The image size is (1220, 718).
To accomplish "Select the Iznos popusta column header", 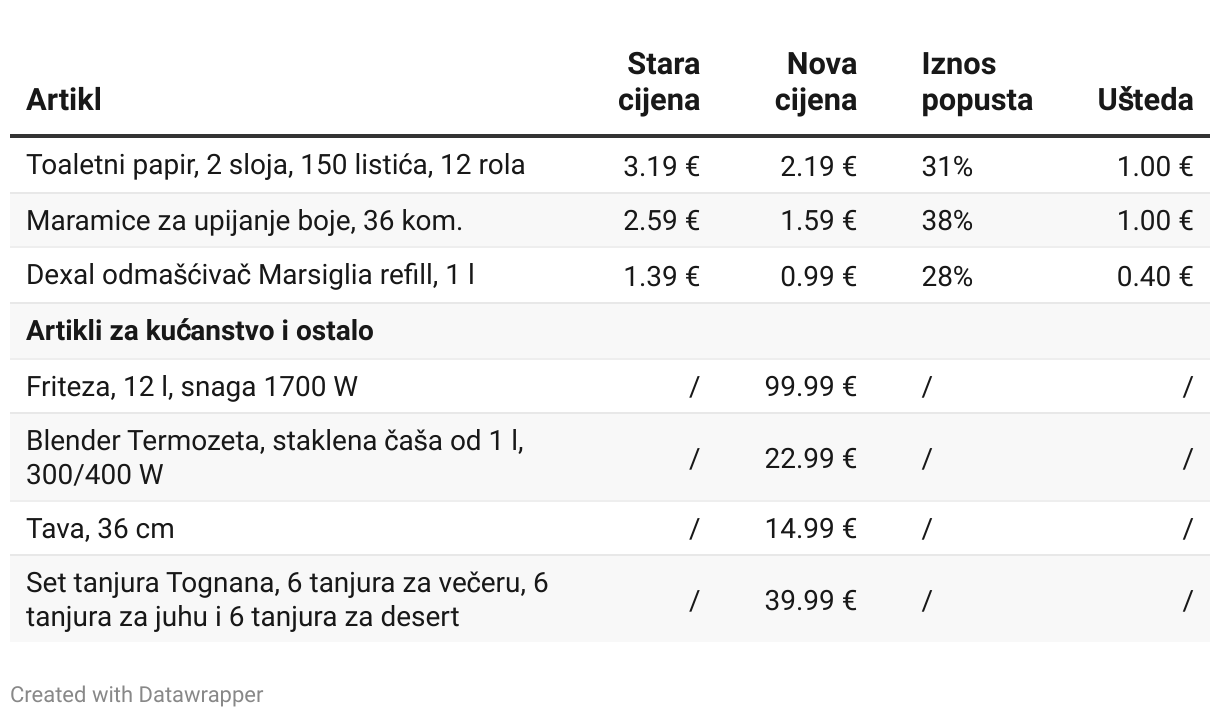I will click(976, 82).
